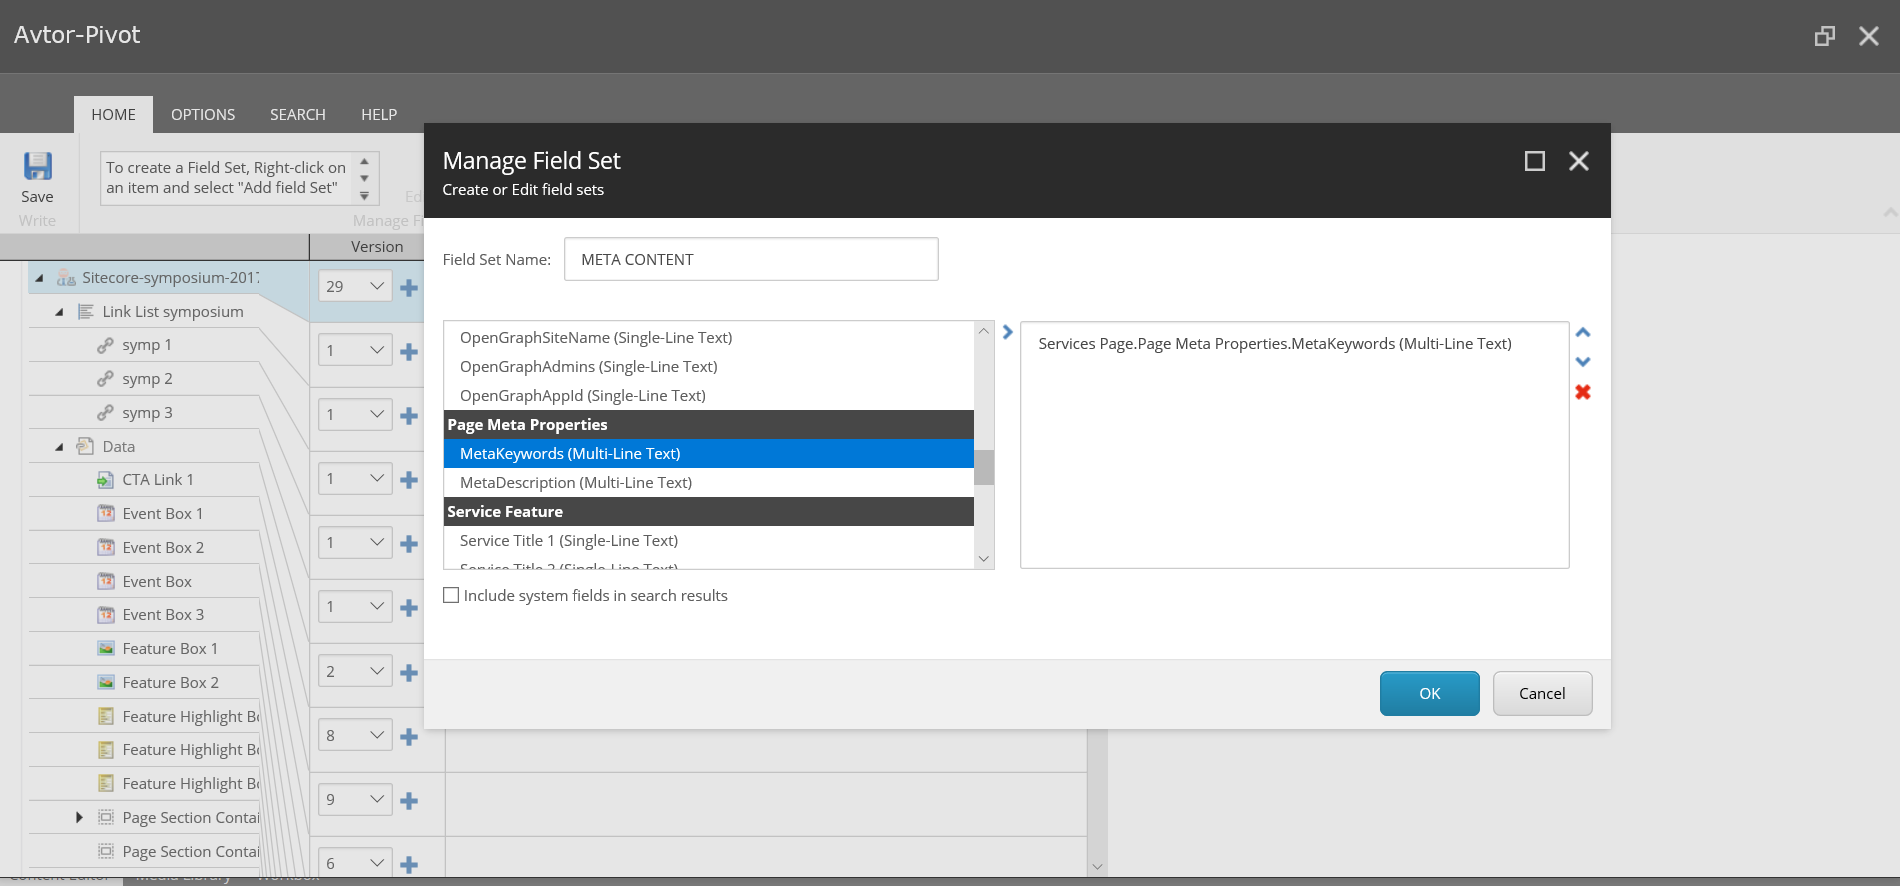Viewport: 1900px width, 886px height.
Task: Maximize the Manage Field Set dialog
Action: [x=1534, y=161]
